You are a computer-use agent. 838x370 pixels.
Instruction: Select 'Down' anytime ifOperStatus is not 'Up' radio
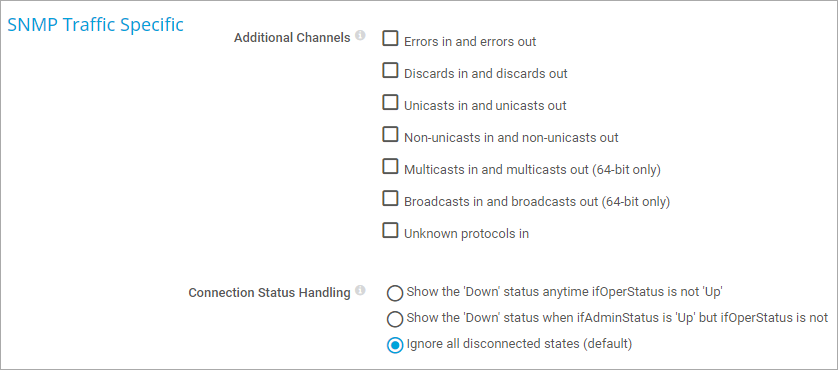(395, 294)
